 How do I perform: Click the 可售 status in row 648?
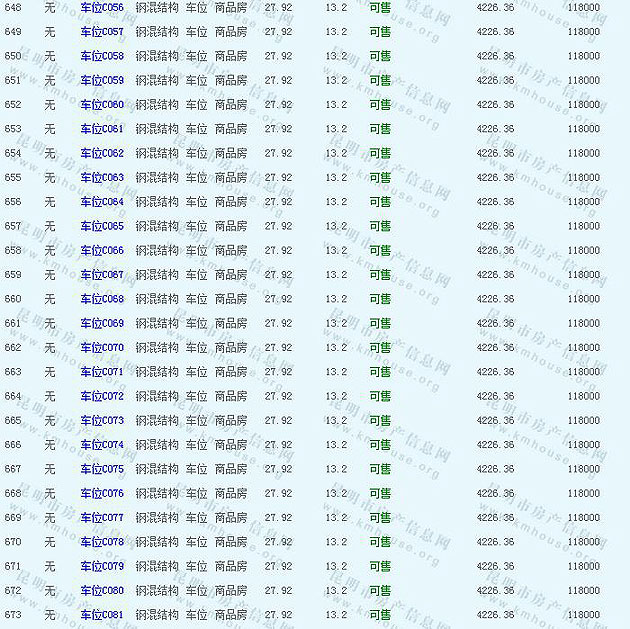tap(380, 8)
